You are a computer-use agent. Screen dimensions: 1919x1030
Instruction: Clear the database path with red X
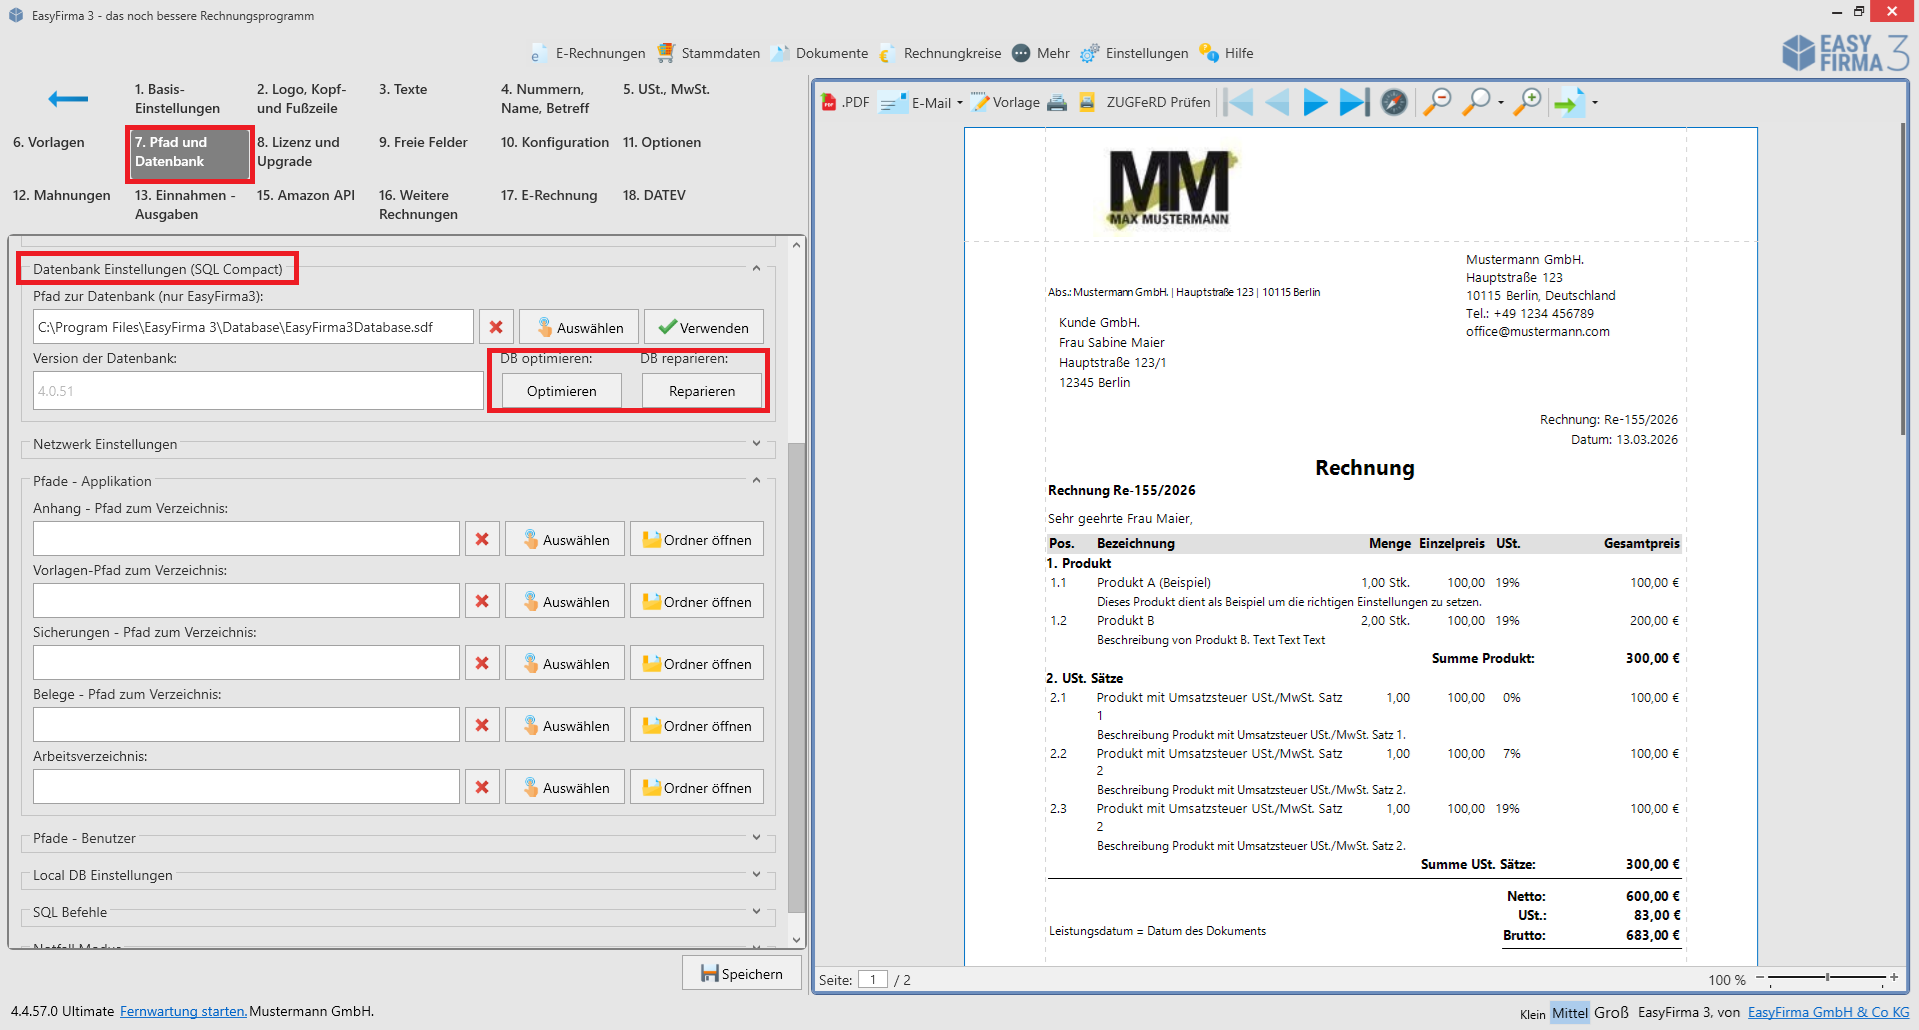tap(496, 327)
